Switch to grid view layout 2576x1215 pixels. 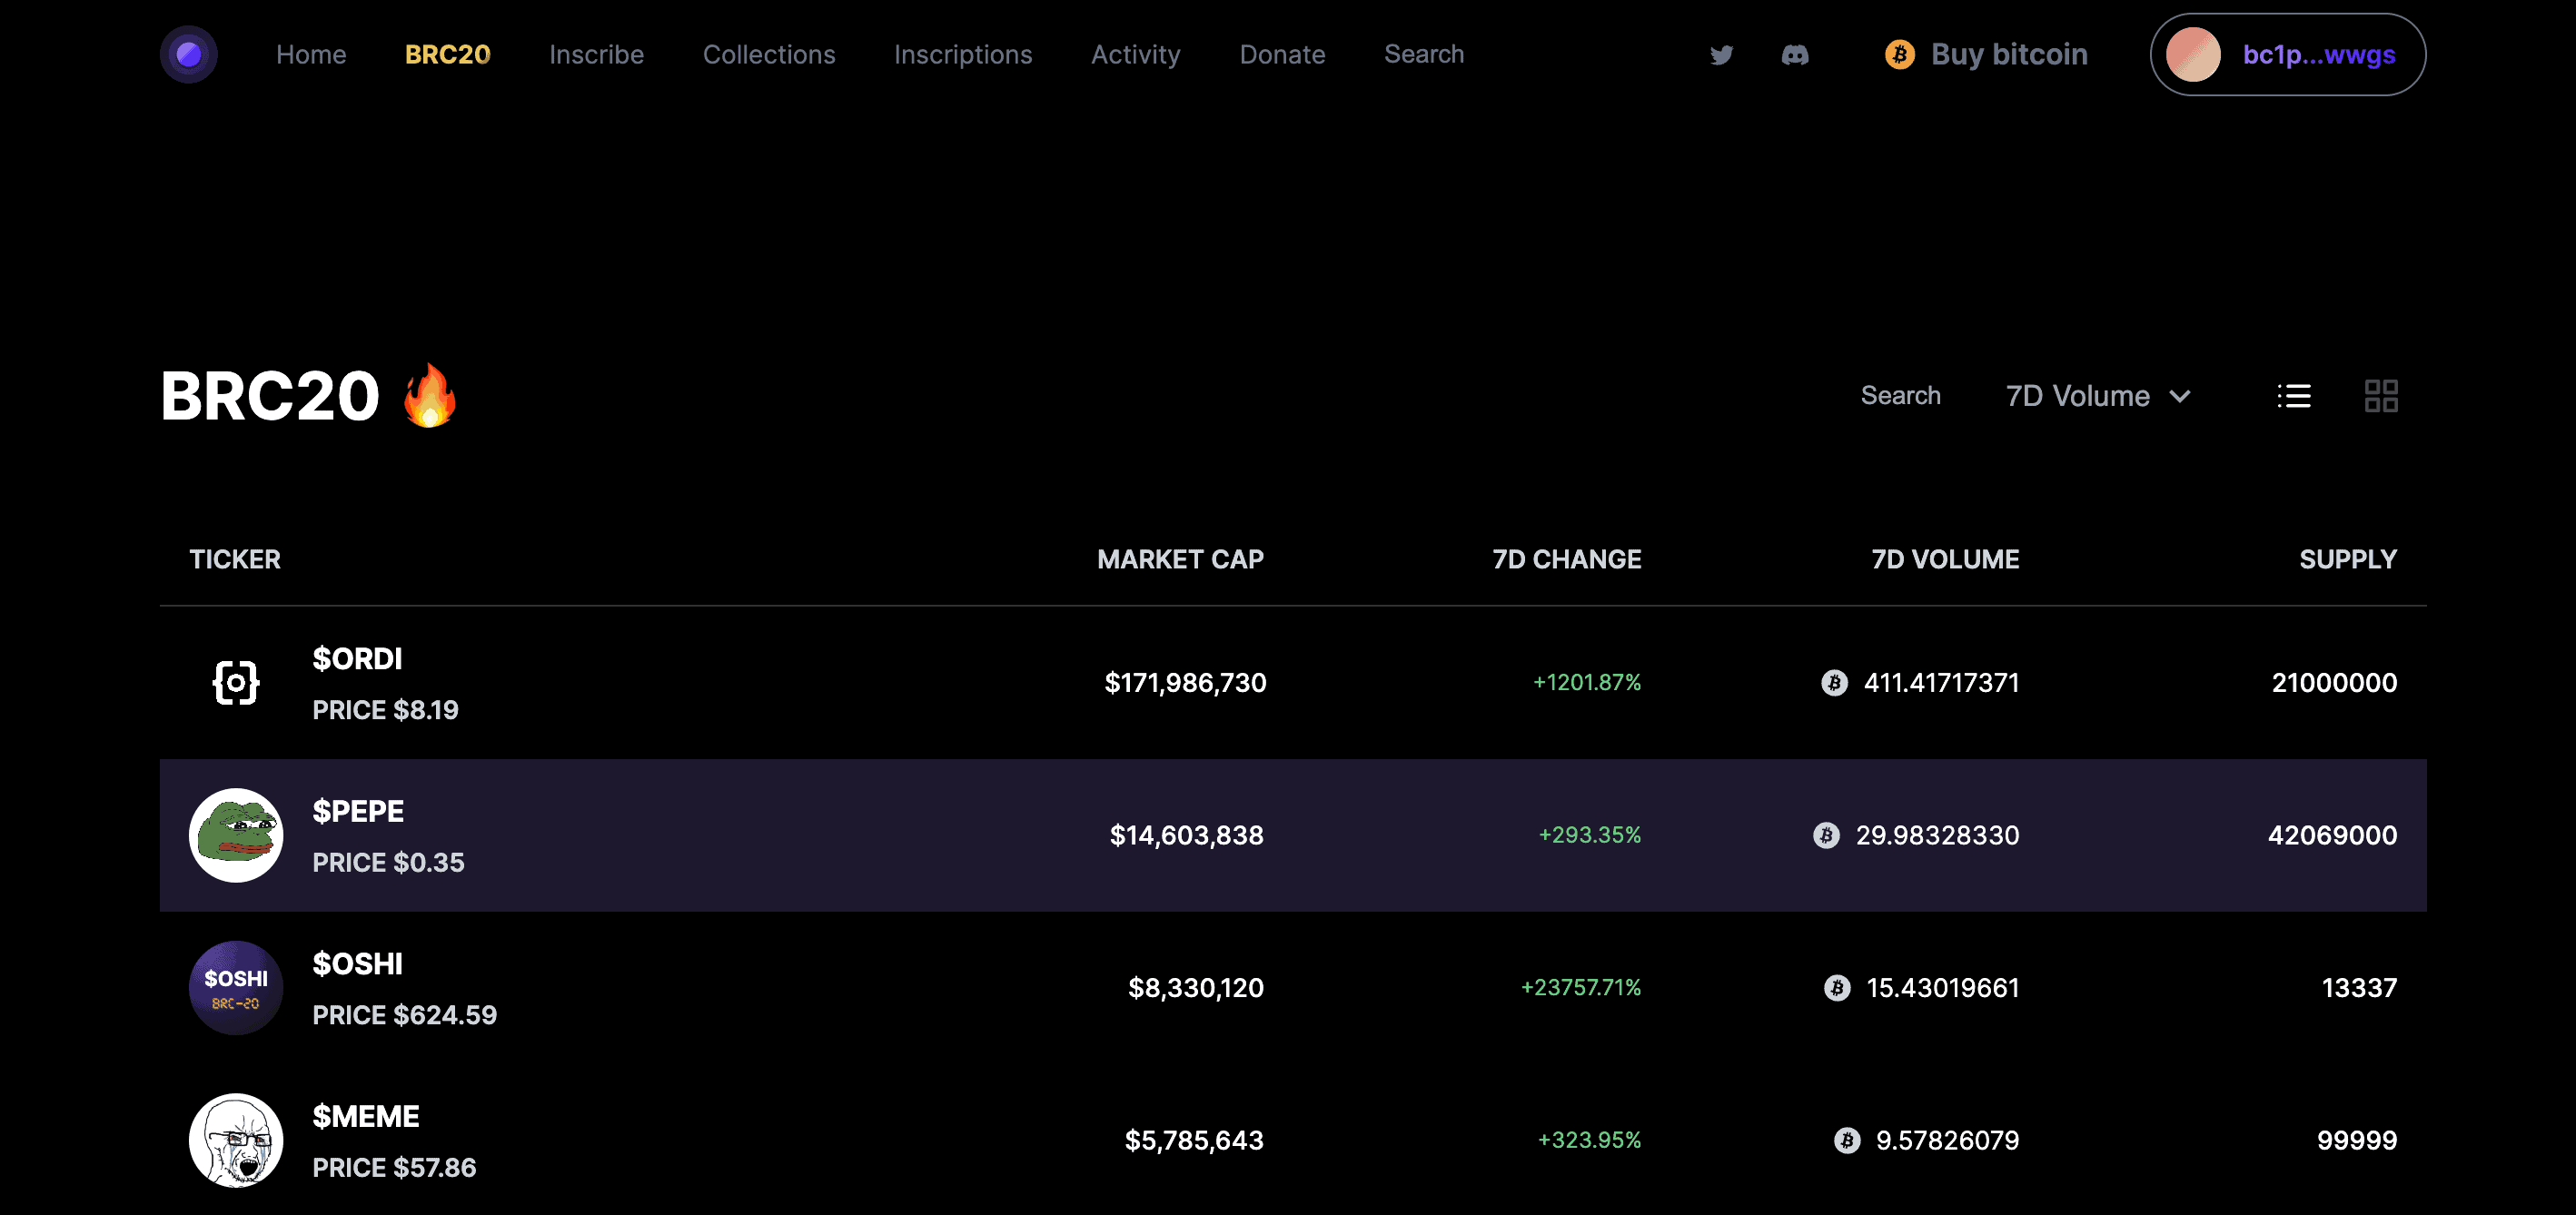(x=2381, y=396)
